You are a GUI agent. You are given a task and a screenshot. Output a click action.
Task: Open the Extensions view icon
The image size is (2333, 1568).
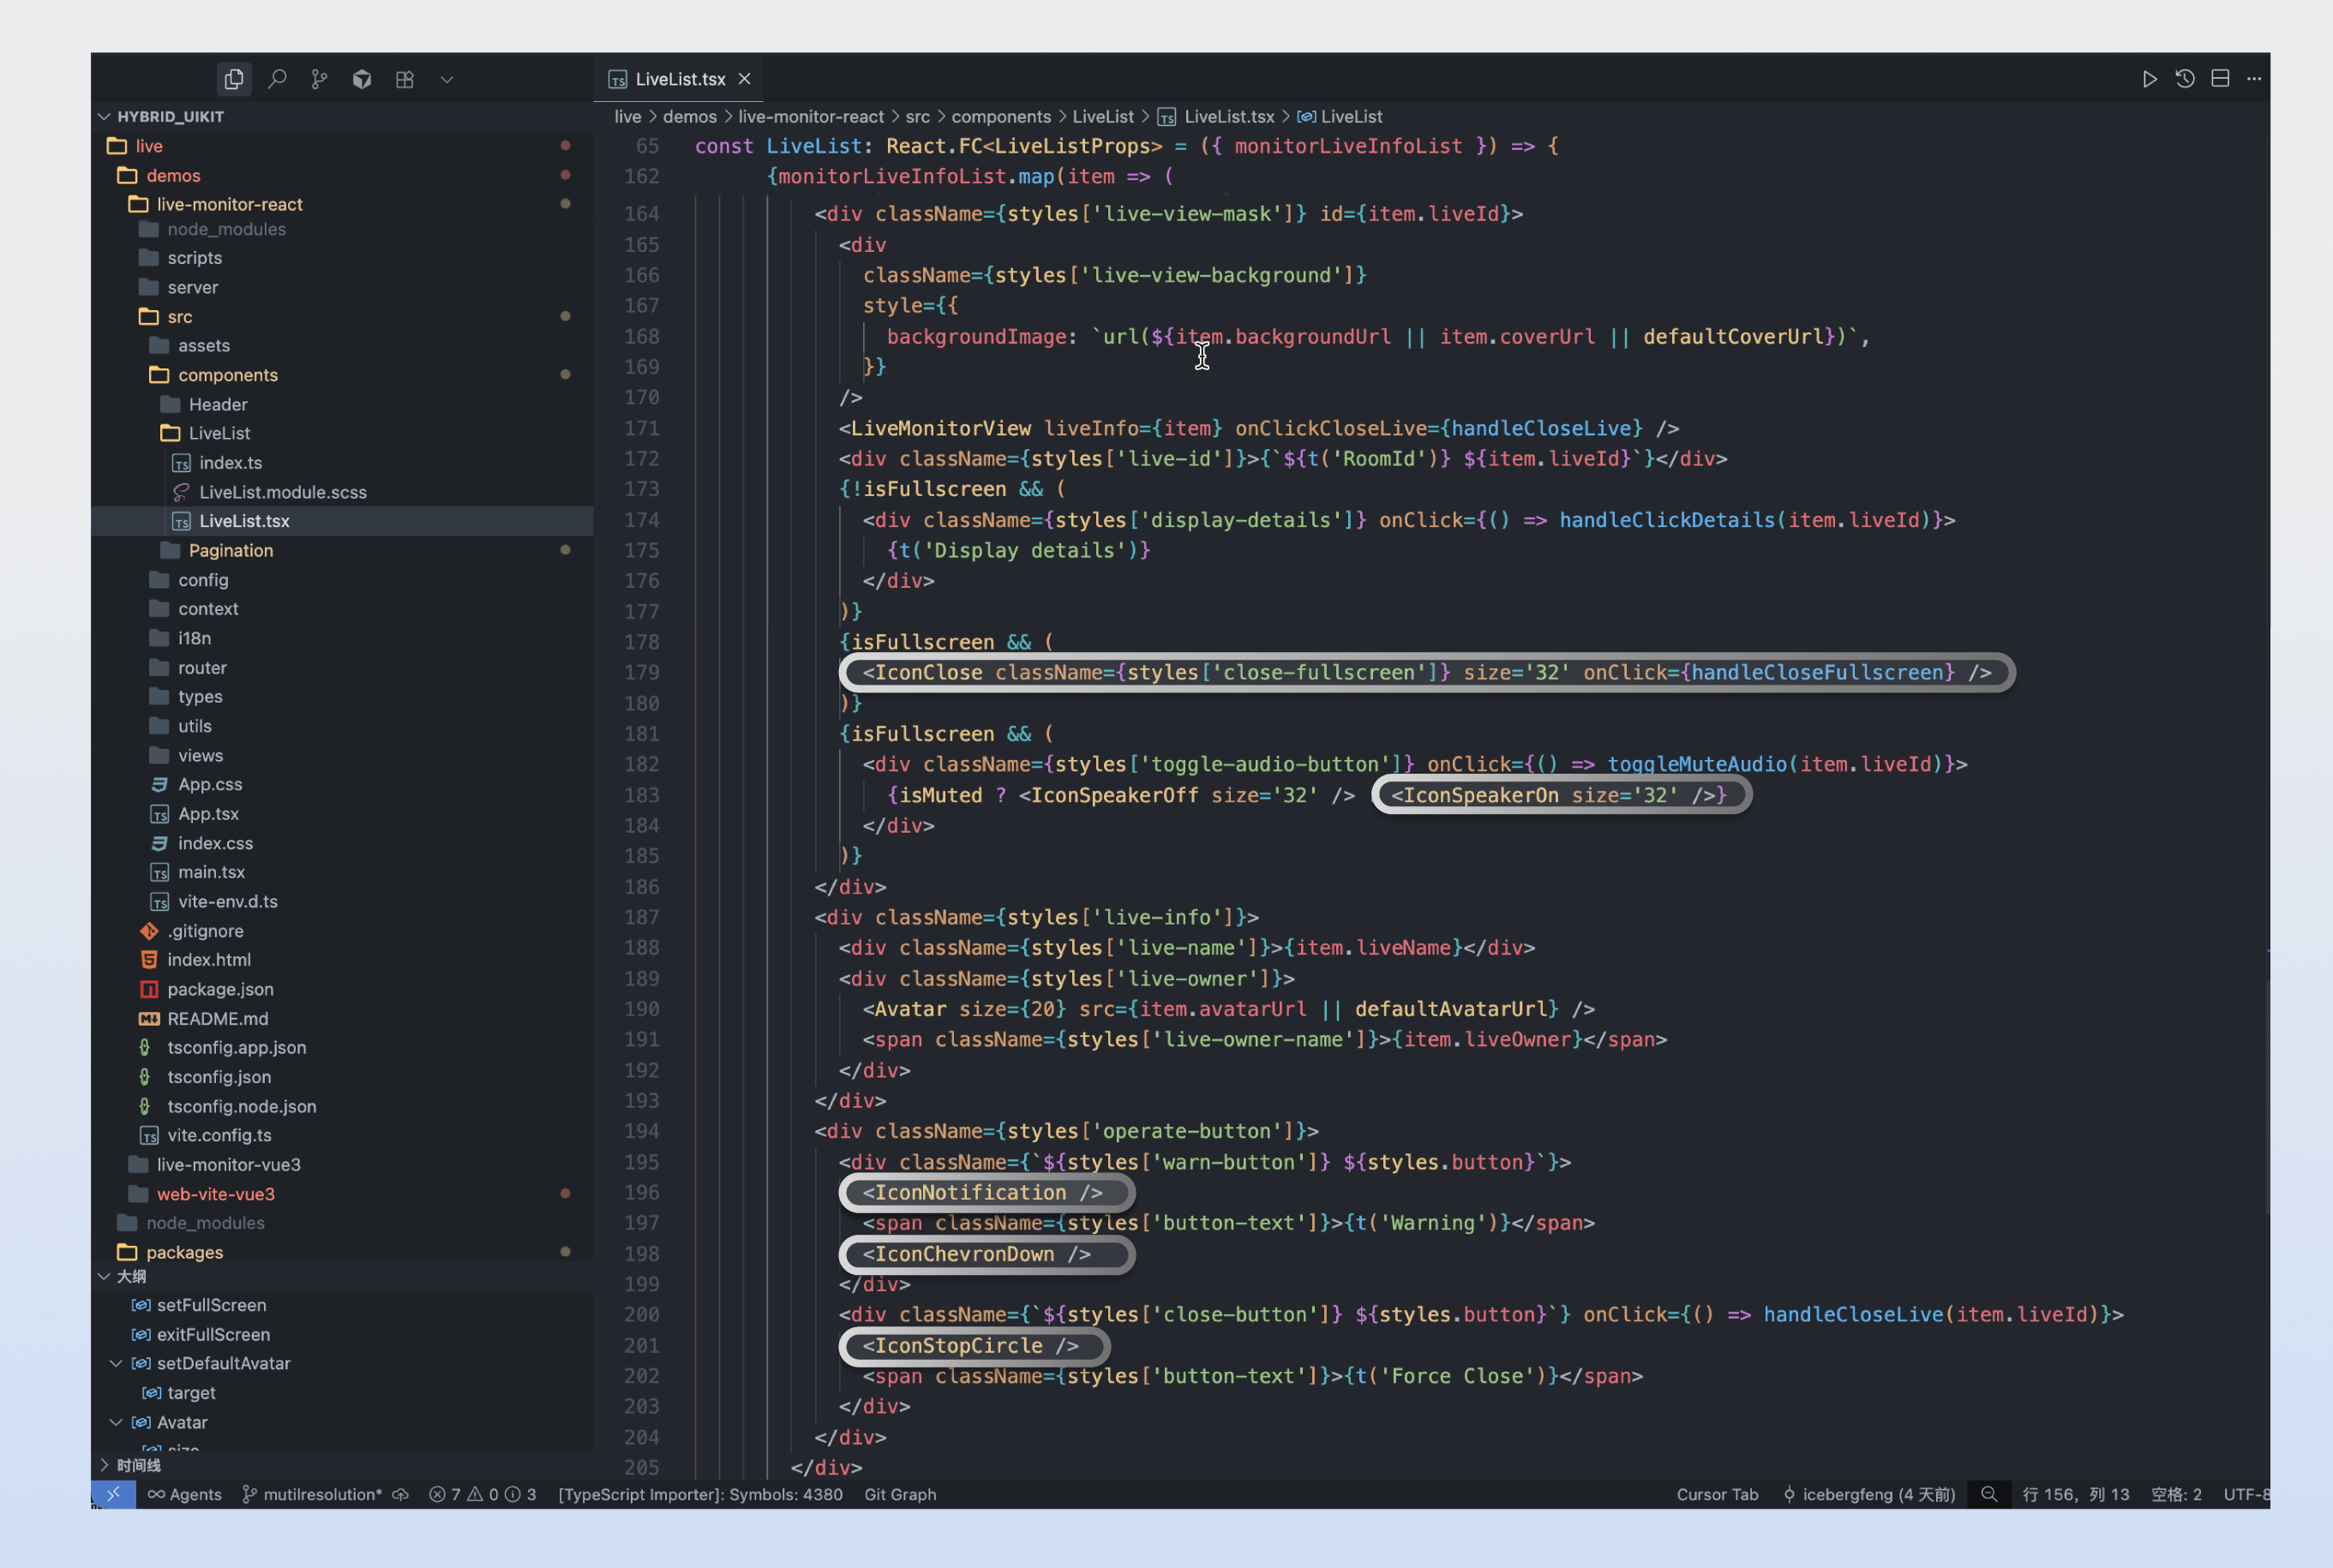(404, 79)
